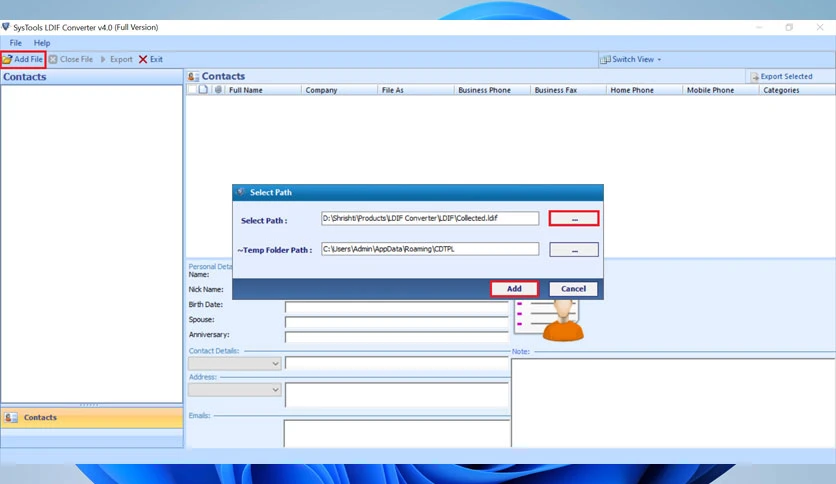Click the Emails text box
836x484 pixels.
[x=397, y=434]
